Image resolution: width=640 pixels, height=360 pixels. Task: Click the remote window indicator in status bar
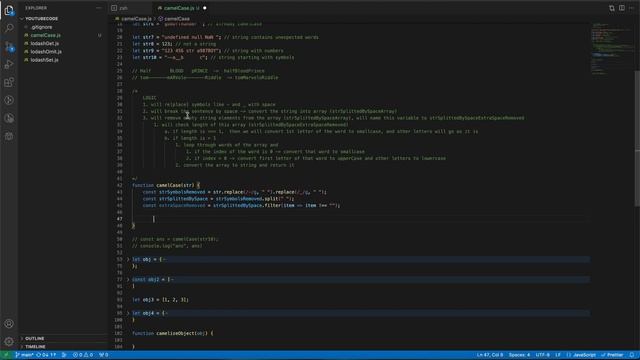pyautogui.click(x=6, y=355)
